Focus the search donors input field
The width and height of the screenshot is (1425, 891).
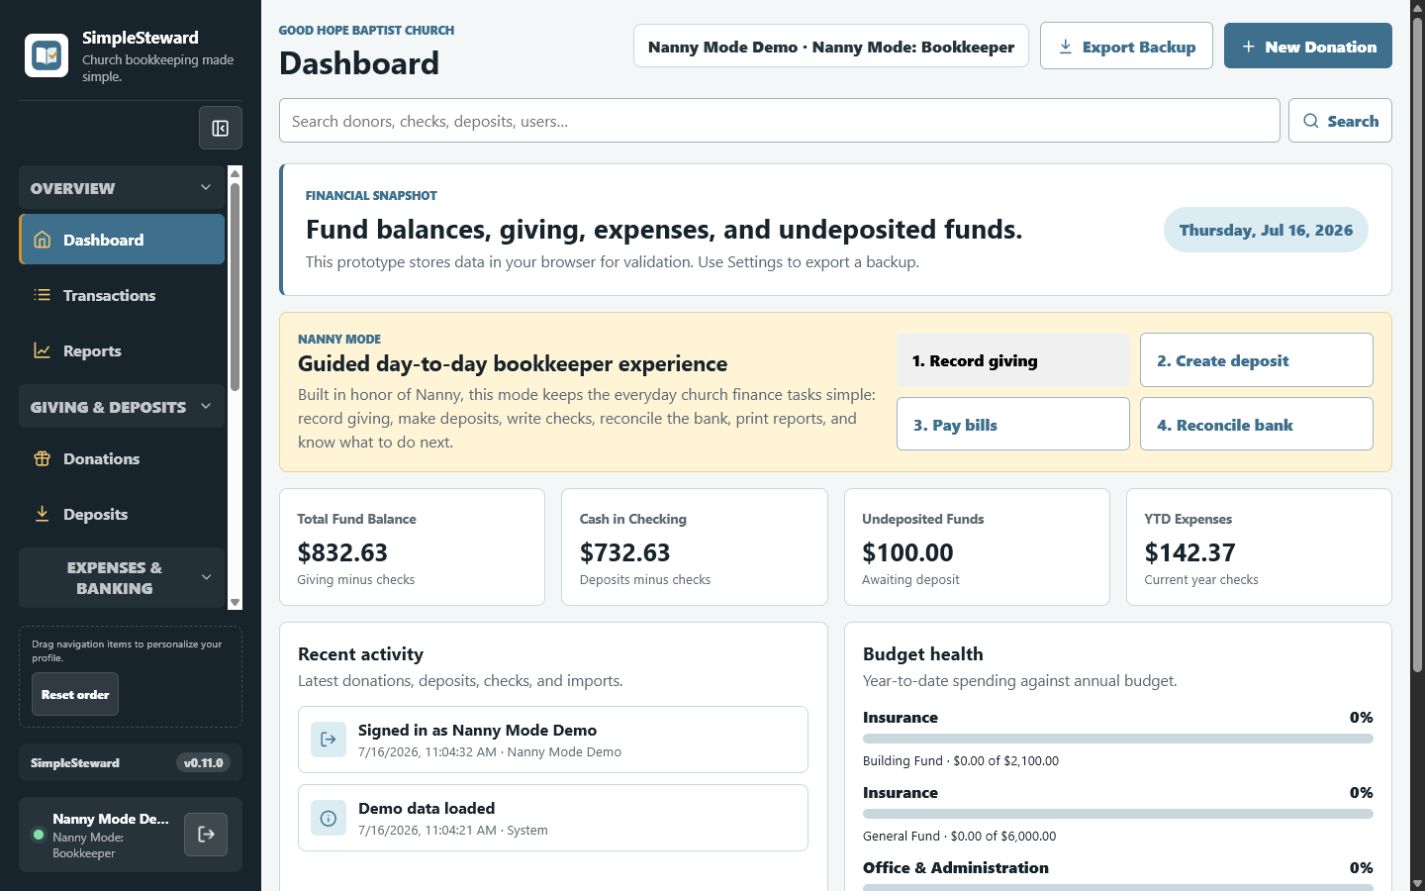(x=779, y=121)
